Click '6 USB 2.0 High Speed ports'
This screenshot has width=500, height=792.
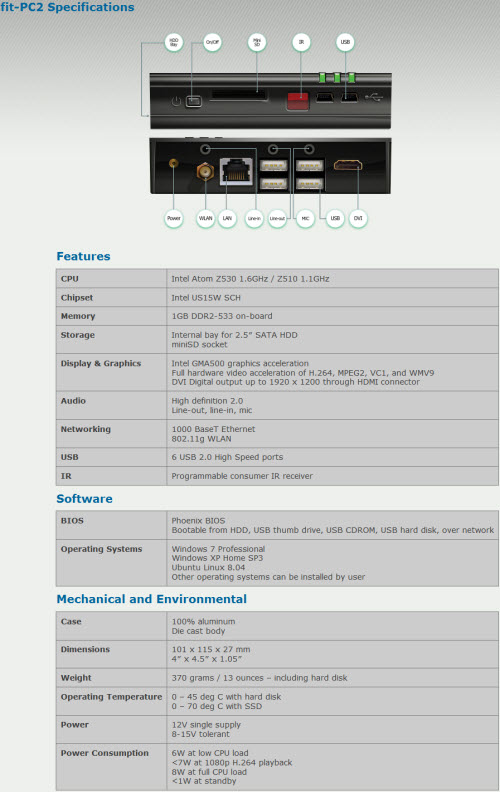coord(227,457)
